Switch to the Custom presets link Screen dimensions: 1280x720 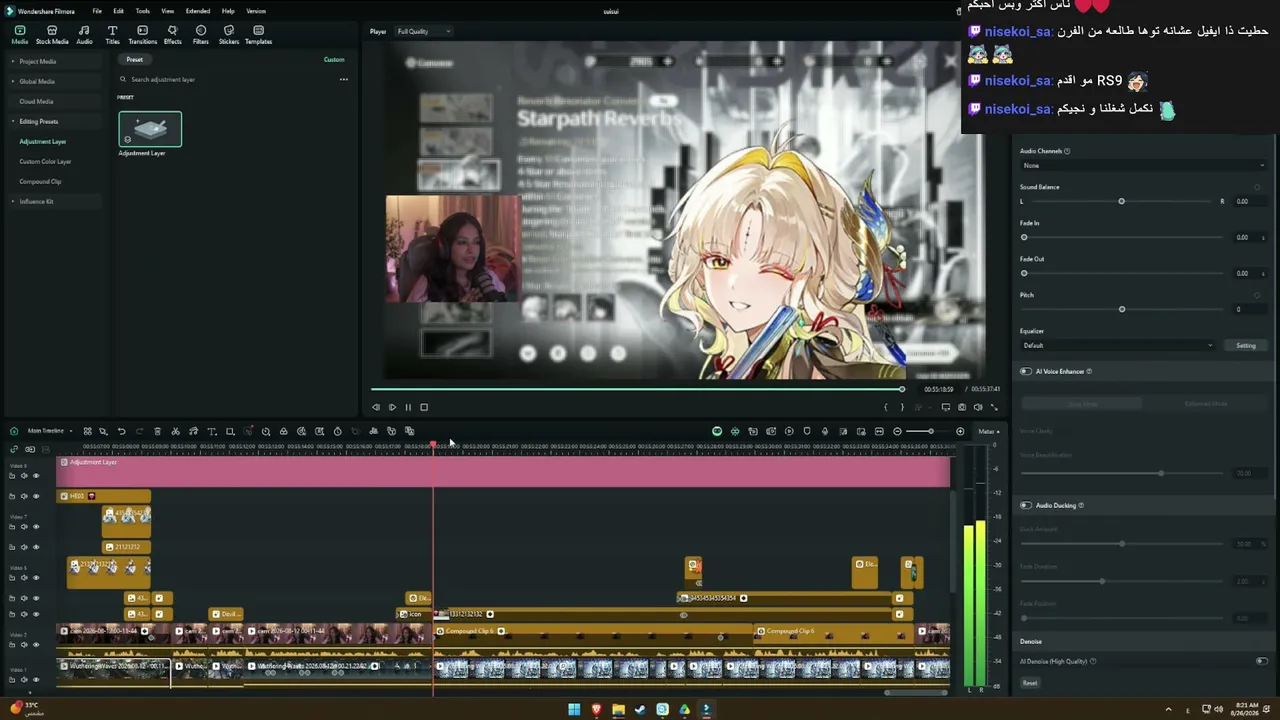[334, 60]
